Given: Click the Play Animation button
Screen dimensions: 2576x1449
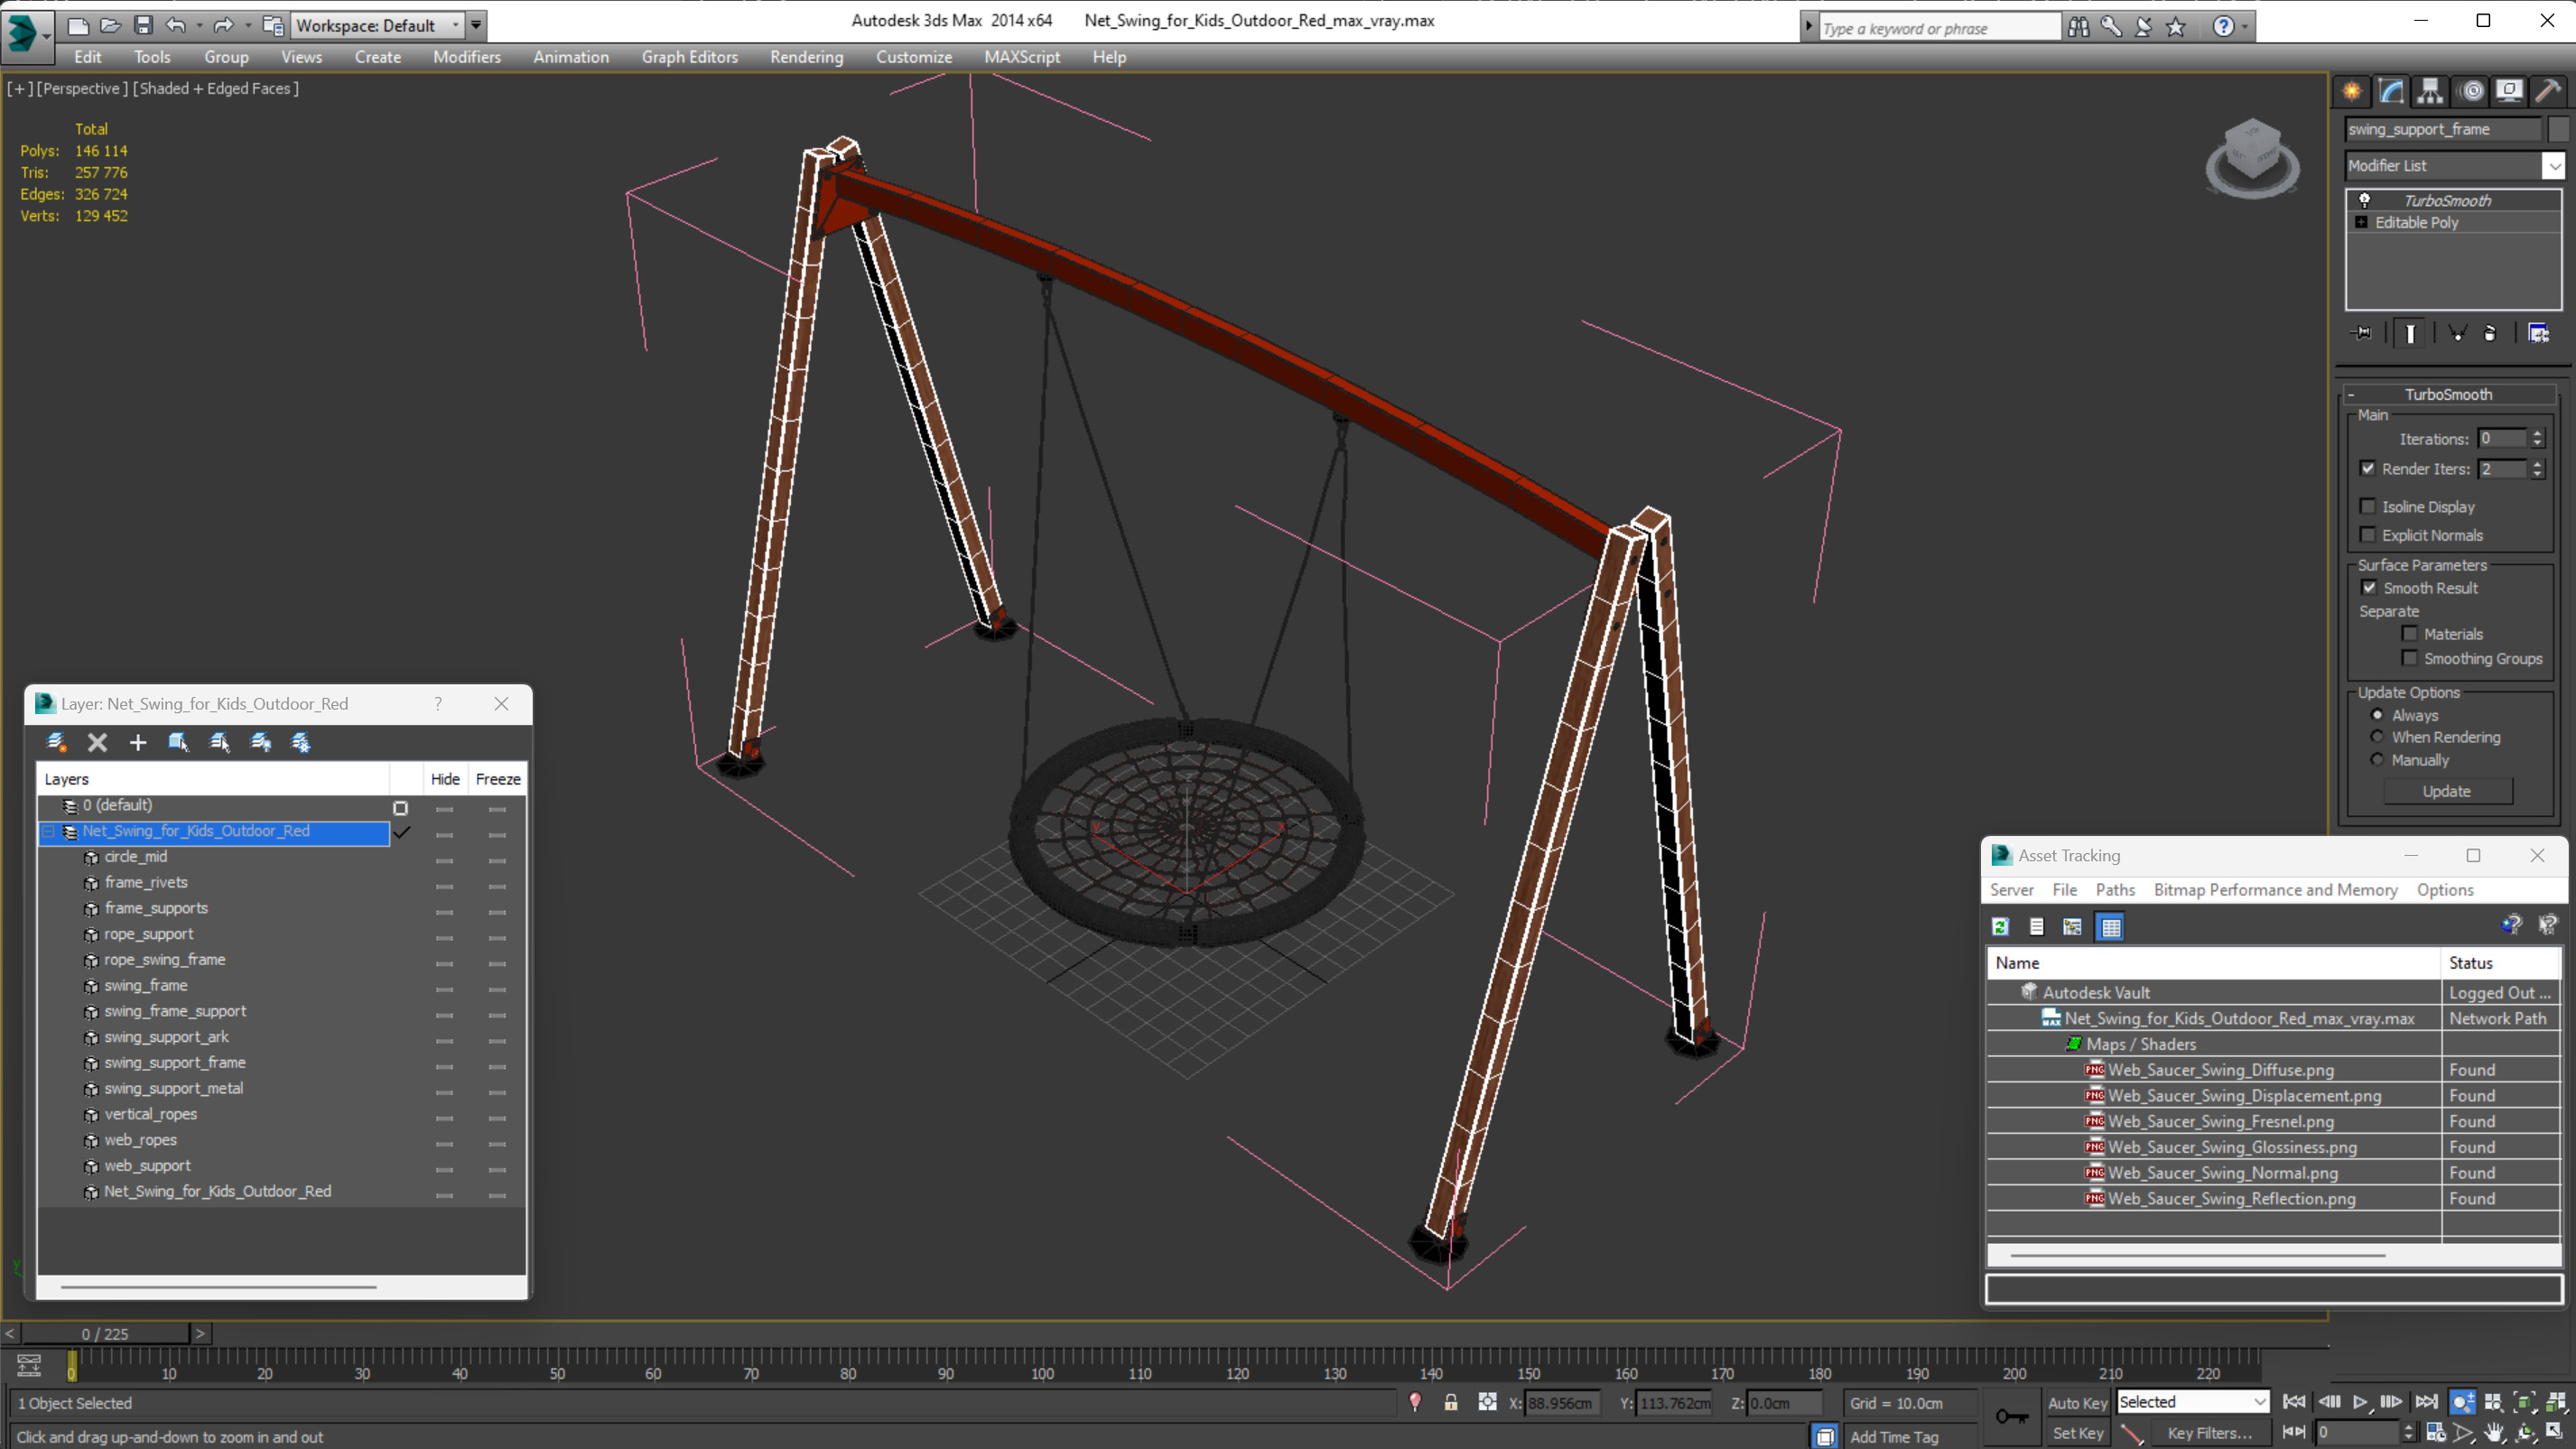Looking at the screenshot, I should (2359, 1402).
